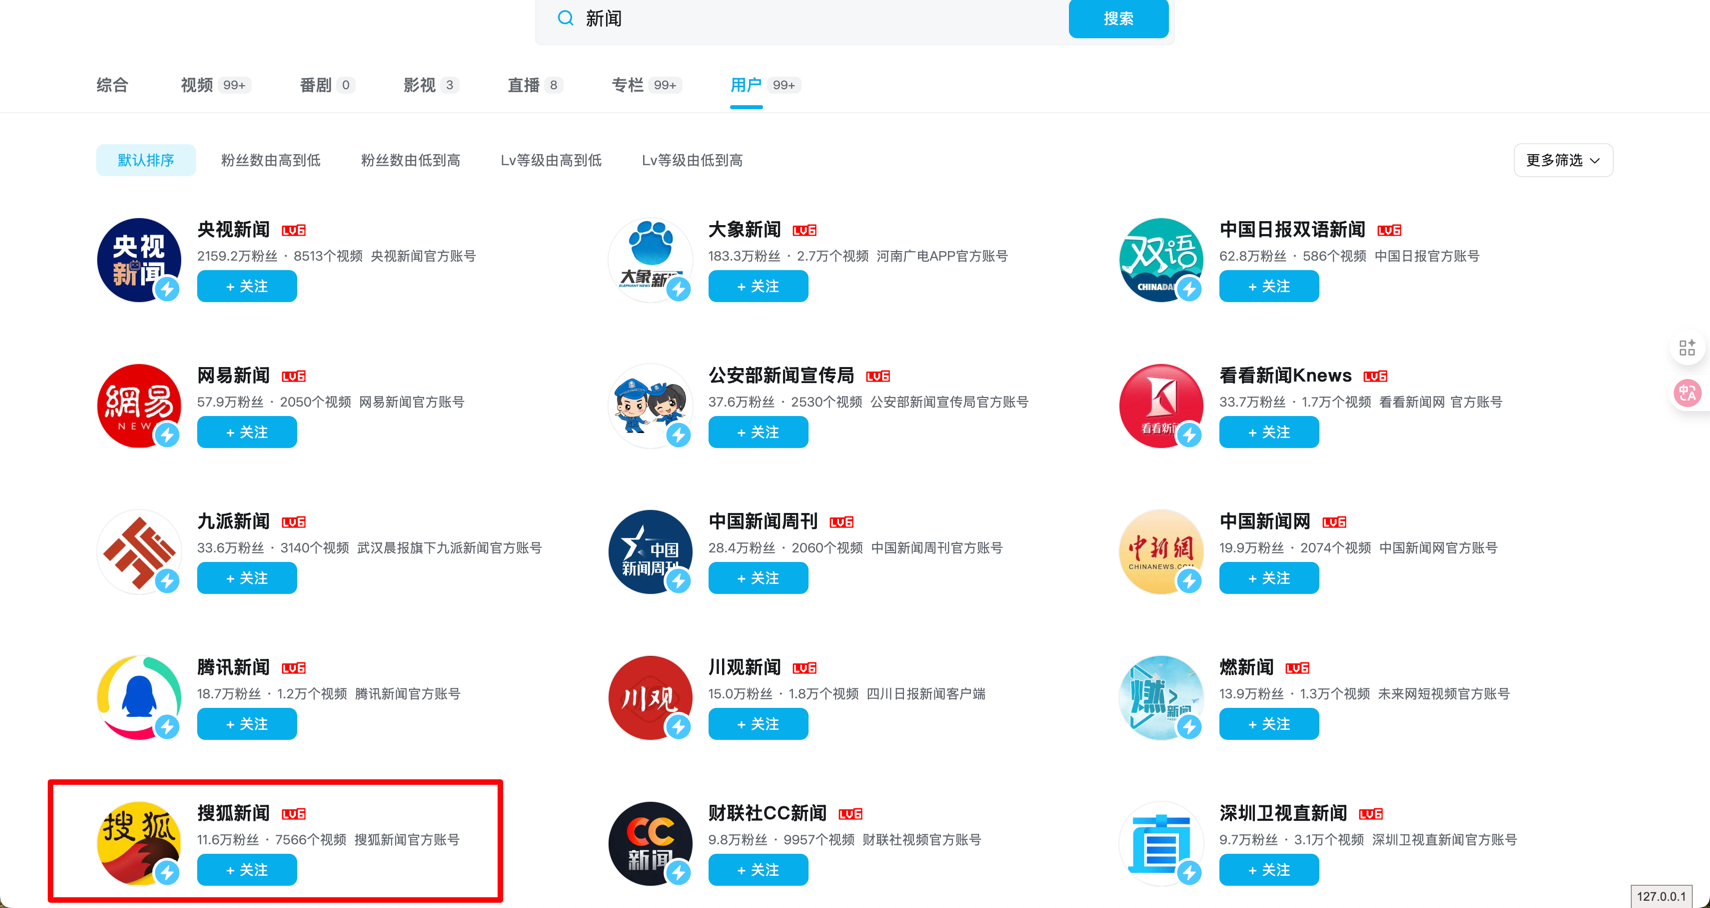Click the blue 搜索 button
Image resolution: width=1710 pixels, height=908 pixels.
(1118, 18)
